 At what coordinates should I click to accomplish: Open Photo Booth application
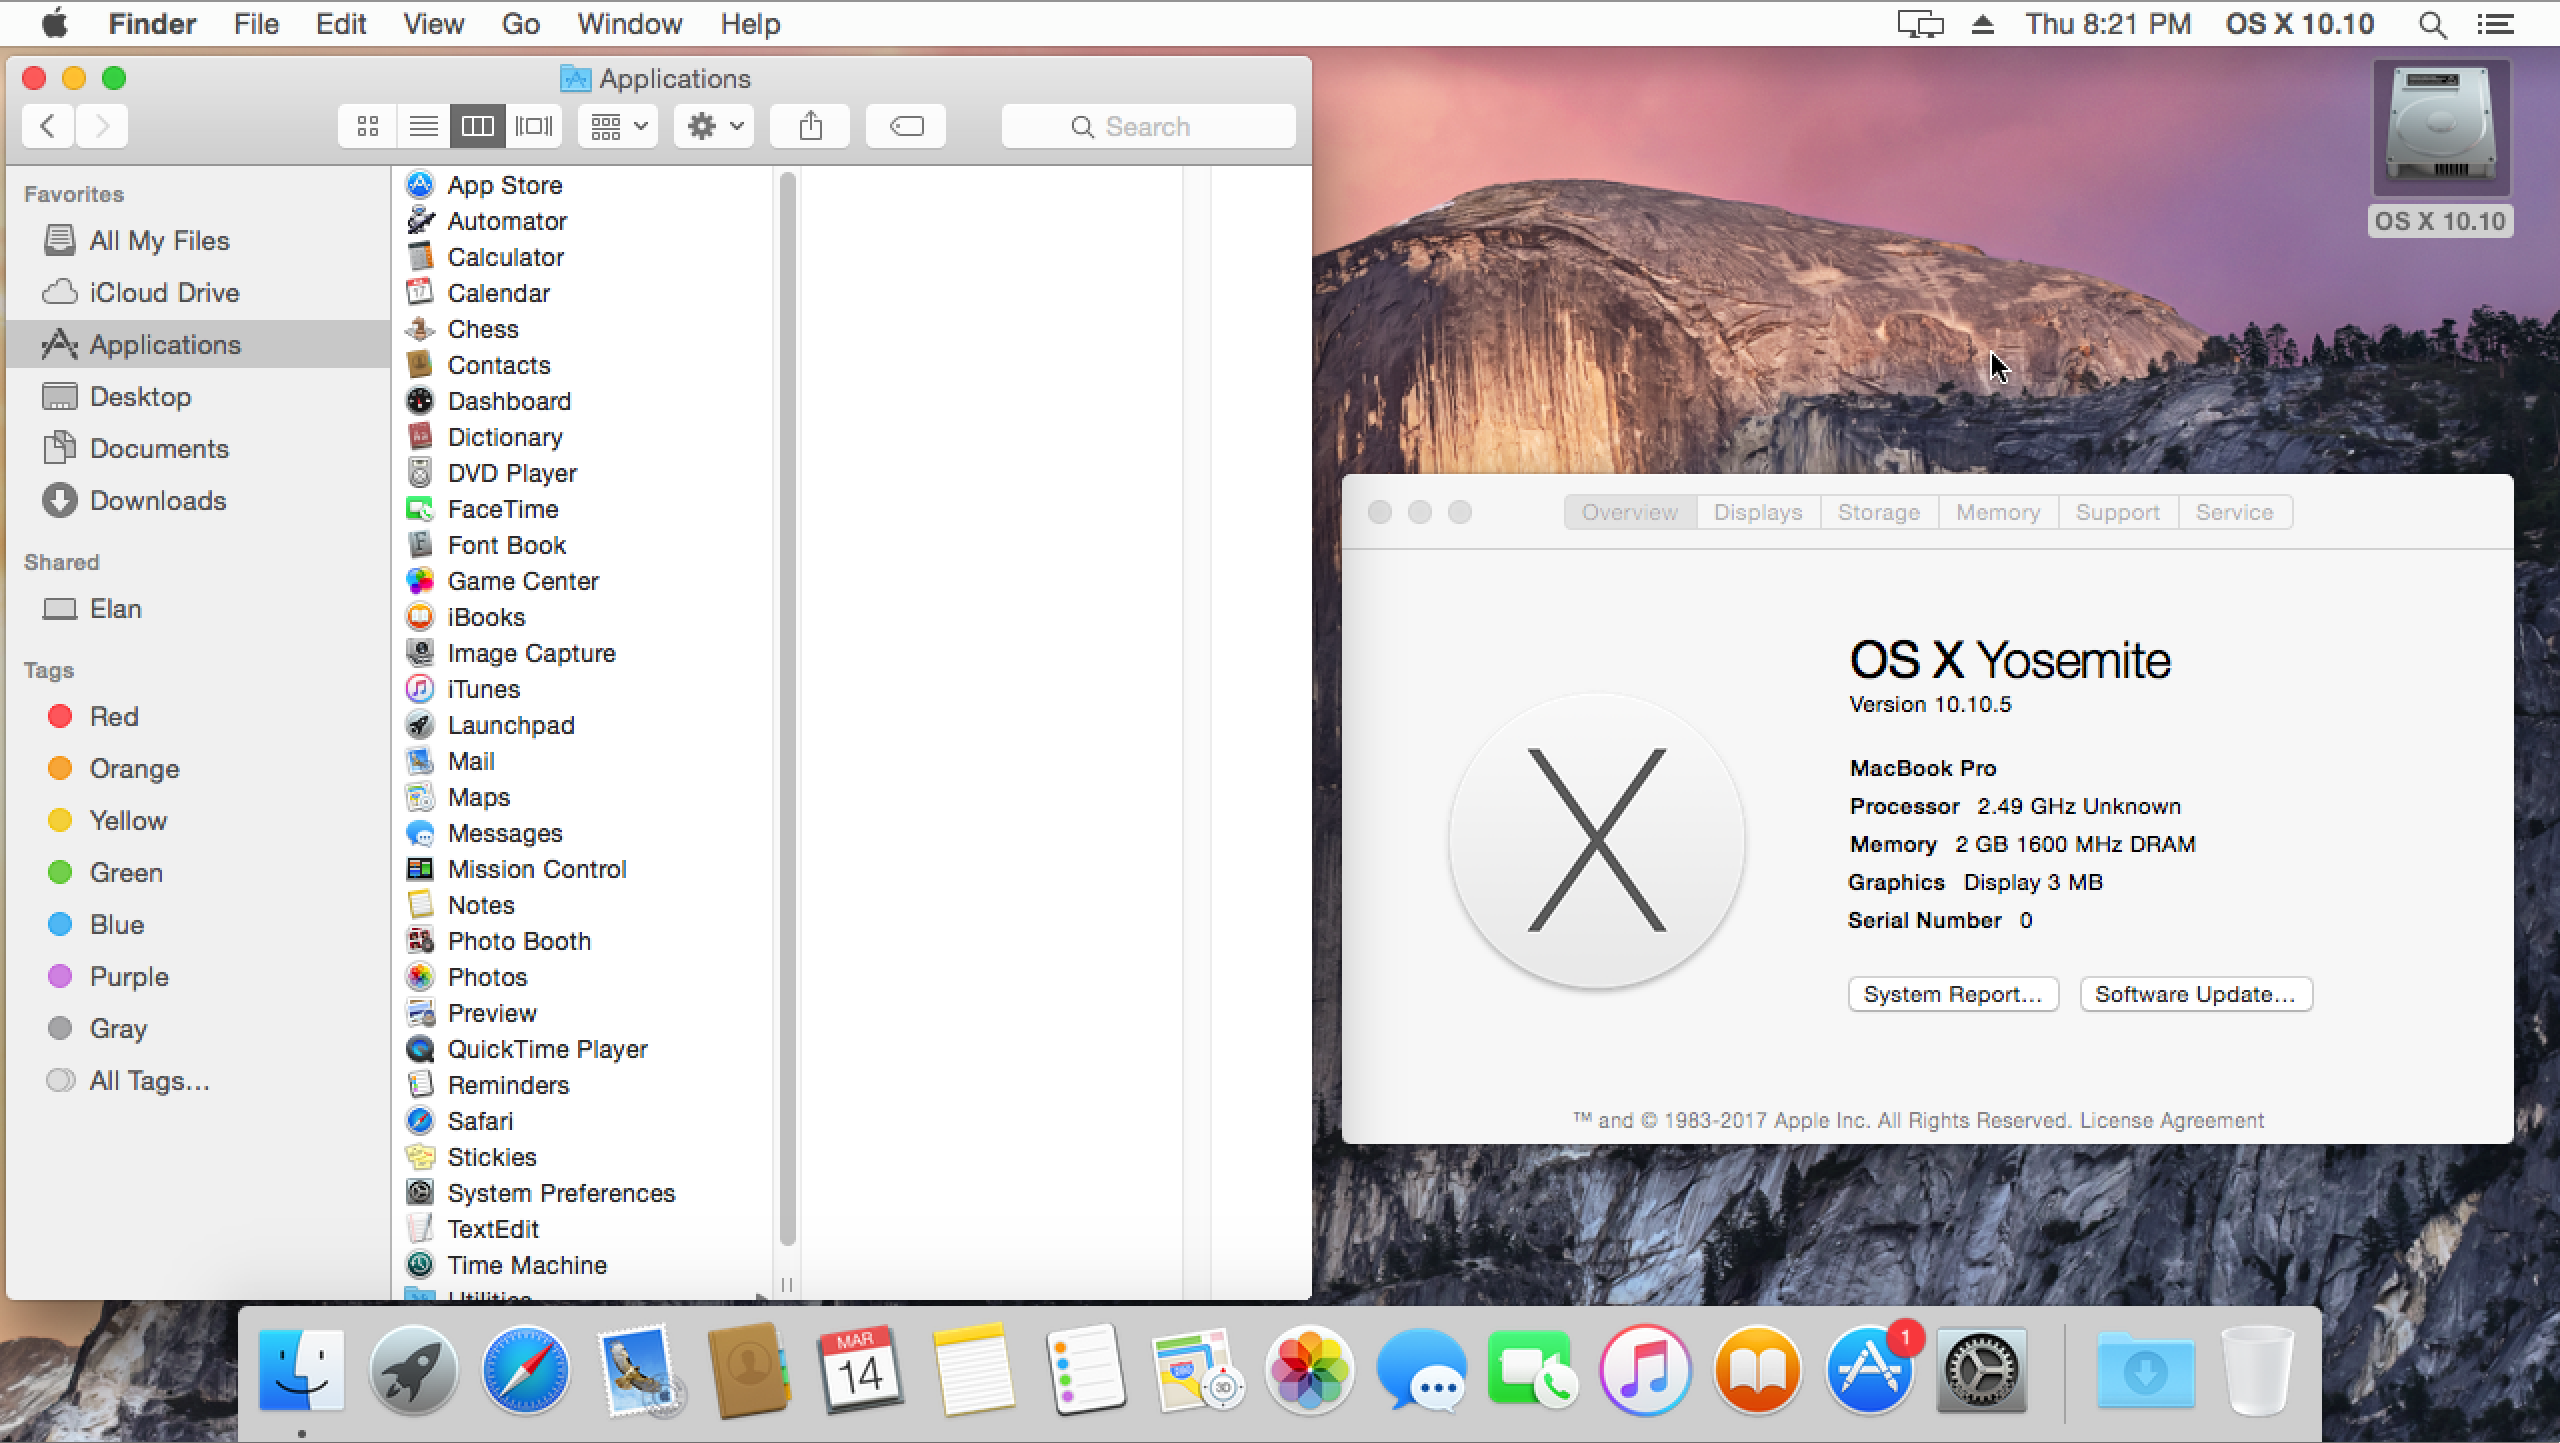(x=520, y=940)
